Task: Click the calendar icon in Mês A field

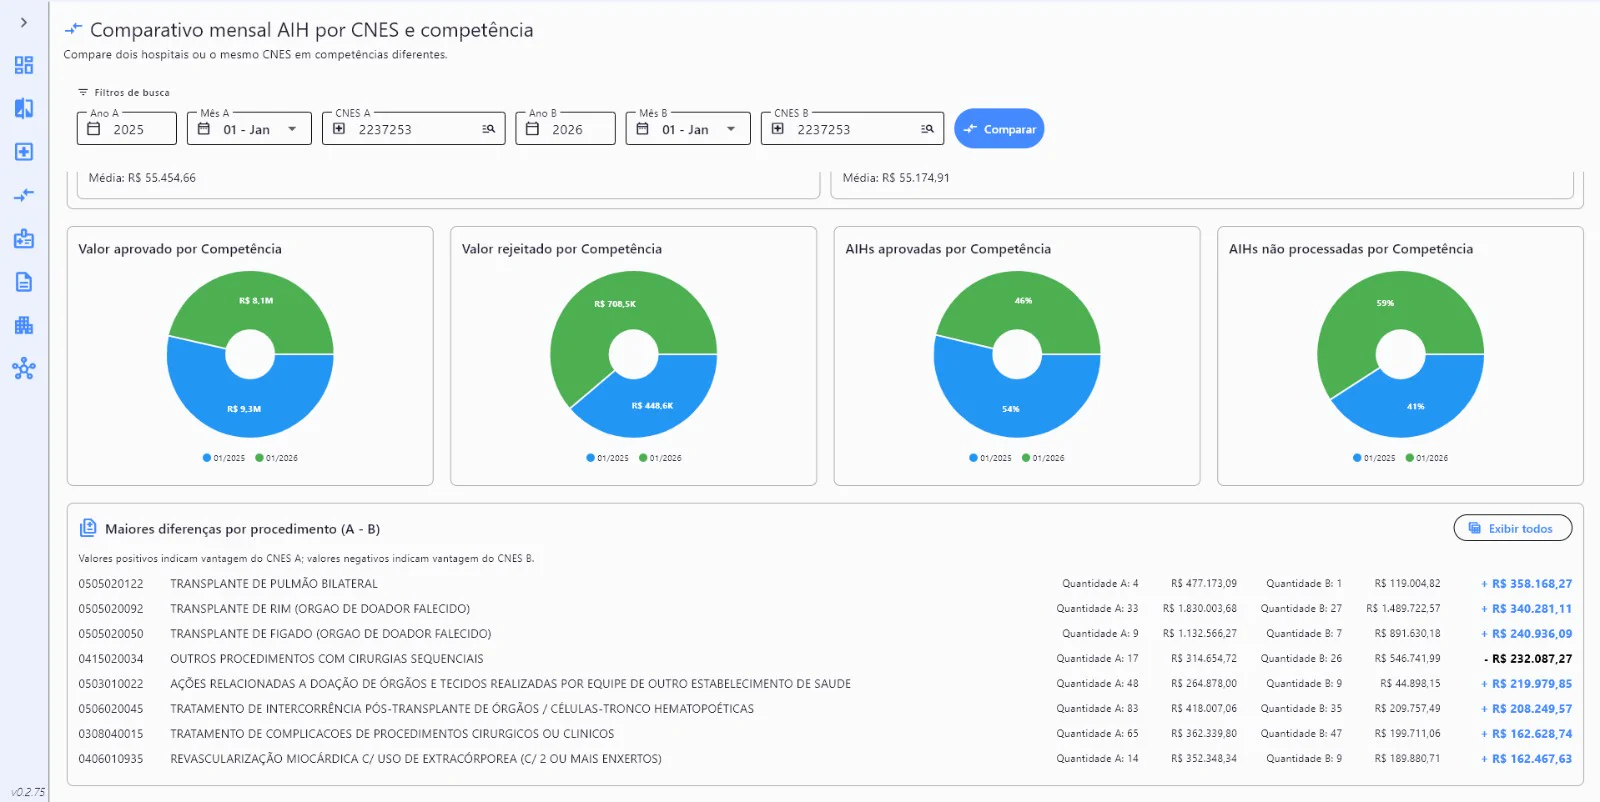Action: pos(204,129)
